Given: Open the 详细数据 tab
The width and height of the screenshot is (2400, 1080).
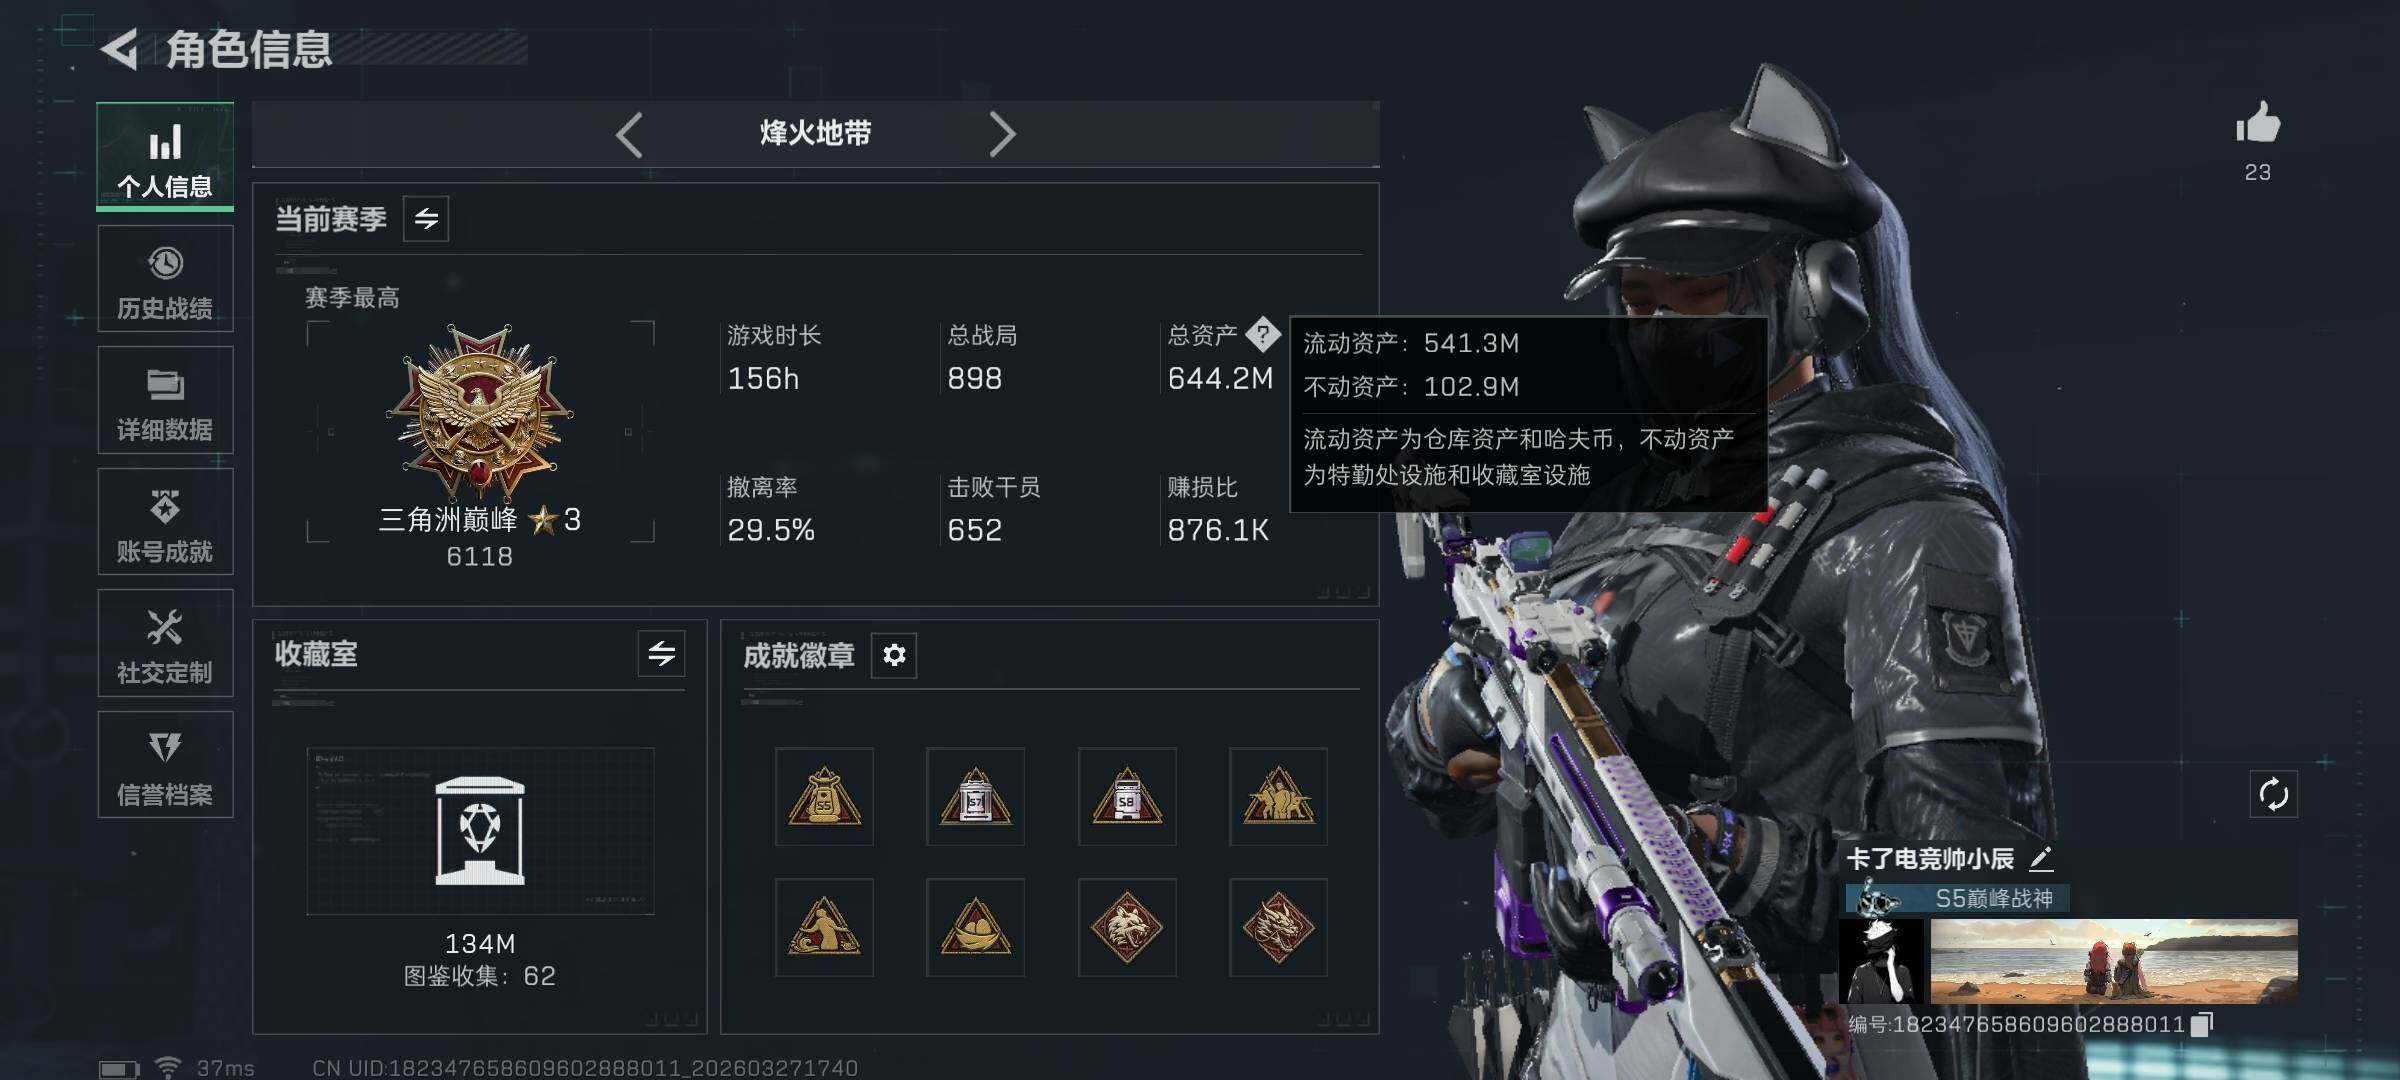Looking at the screenshot, I should (x=165, y=400).
